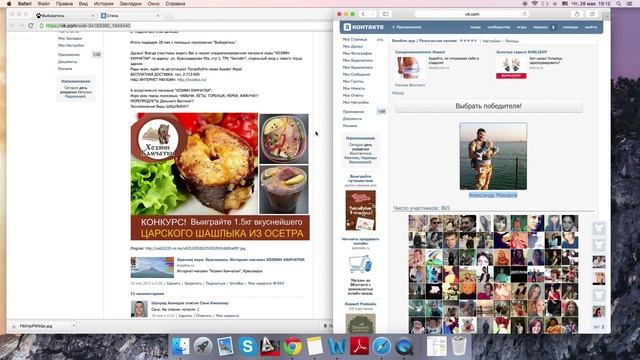Open the winner name link under photo
Viewport: 640px width, 360px height.
point(493,195)
